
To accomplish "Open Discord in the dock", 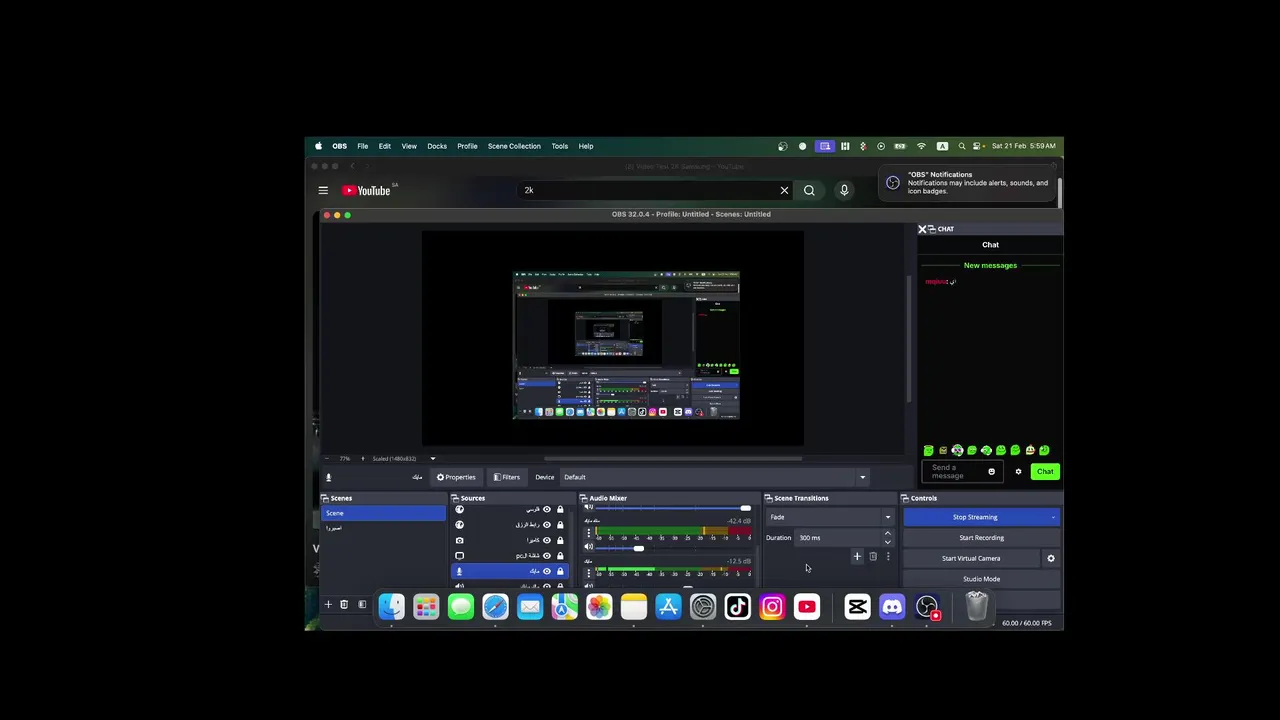I will pos(892,607).
